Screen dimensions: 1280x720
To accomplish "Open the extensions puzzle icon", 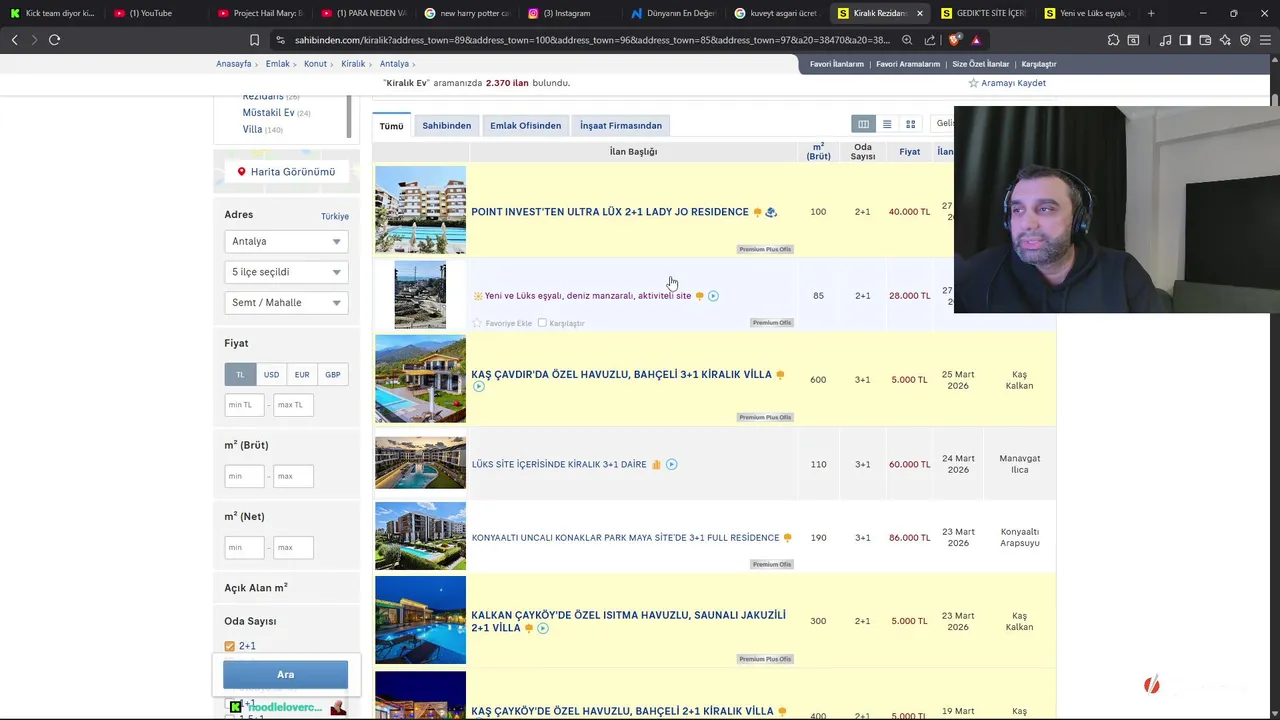I will point(1113,40).
